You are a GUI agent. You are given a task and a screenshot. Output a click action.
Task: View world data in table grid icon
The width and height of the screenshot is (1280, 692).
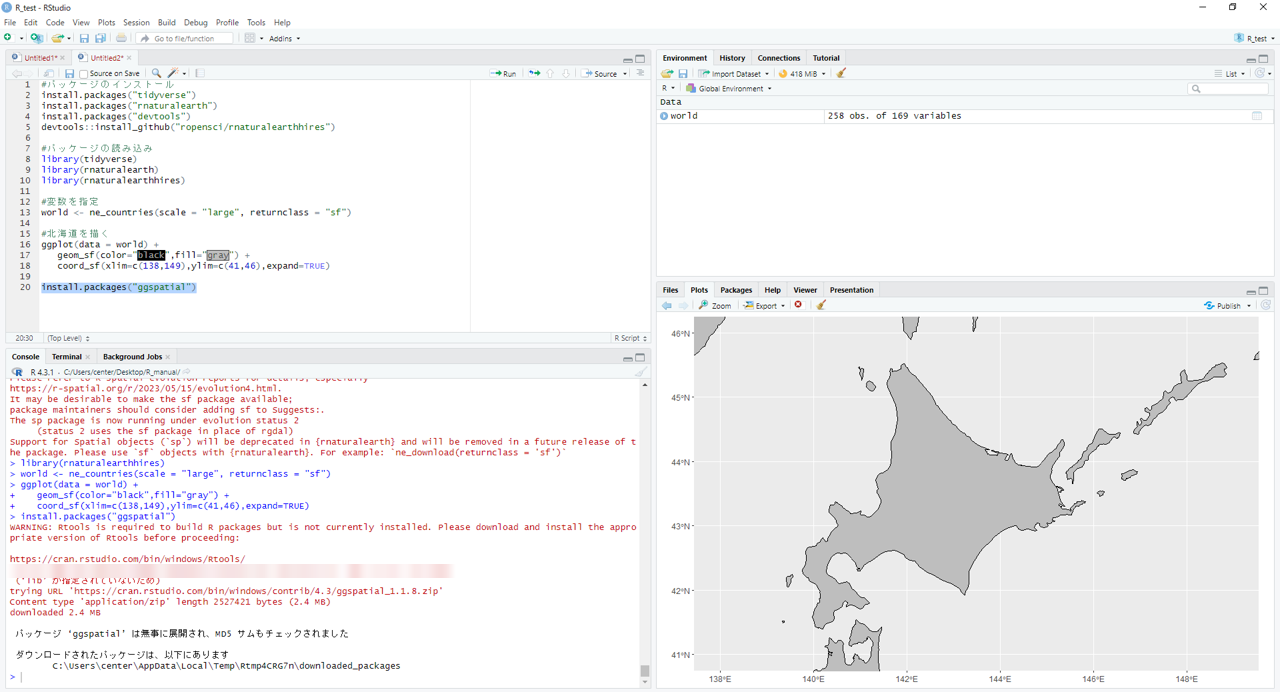[x=1257, y=116]
